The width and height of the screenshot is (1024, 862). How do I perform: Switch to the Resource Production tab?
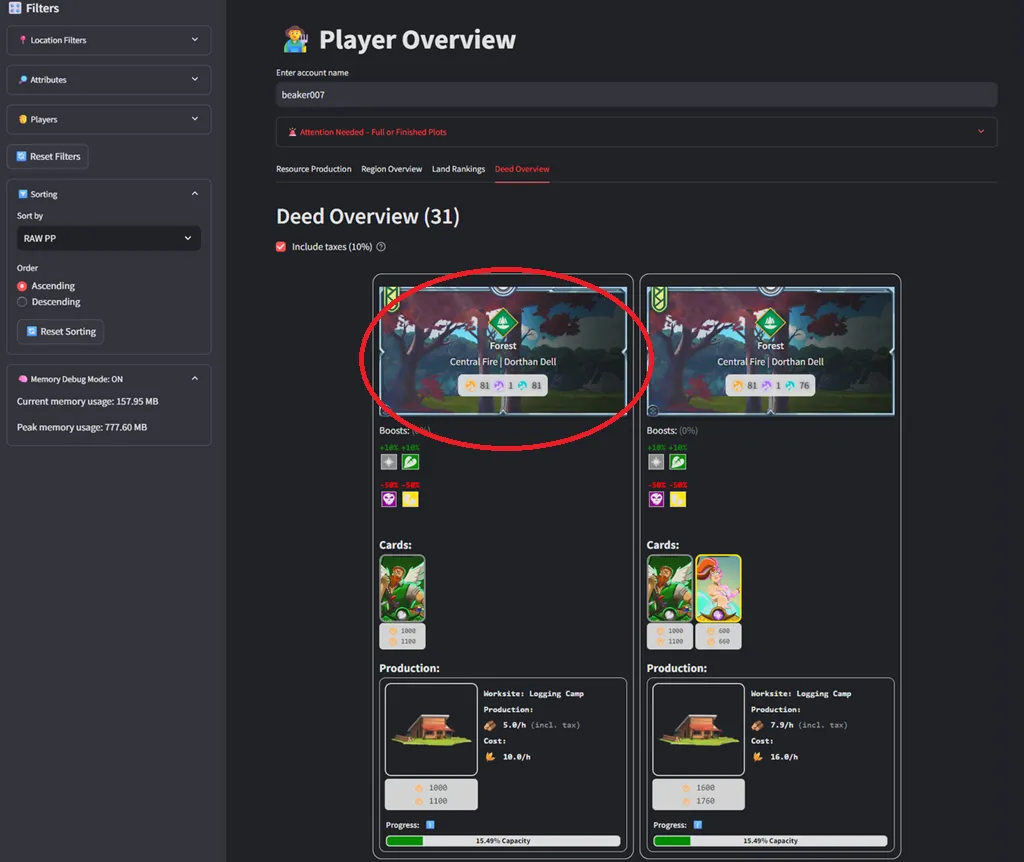pos(313,169)
